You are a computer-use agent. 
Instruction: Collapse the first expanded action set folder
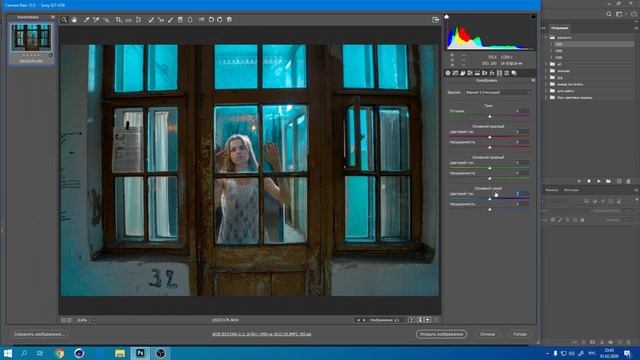[546, 37]
